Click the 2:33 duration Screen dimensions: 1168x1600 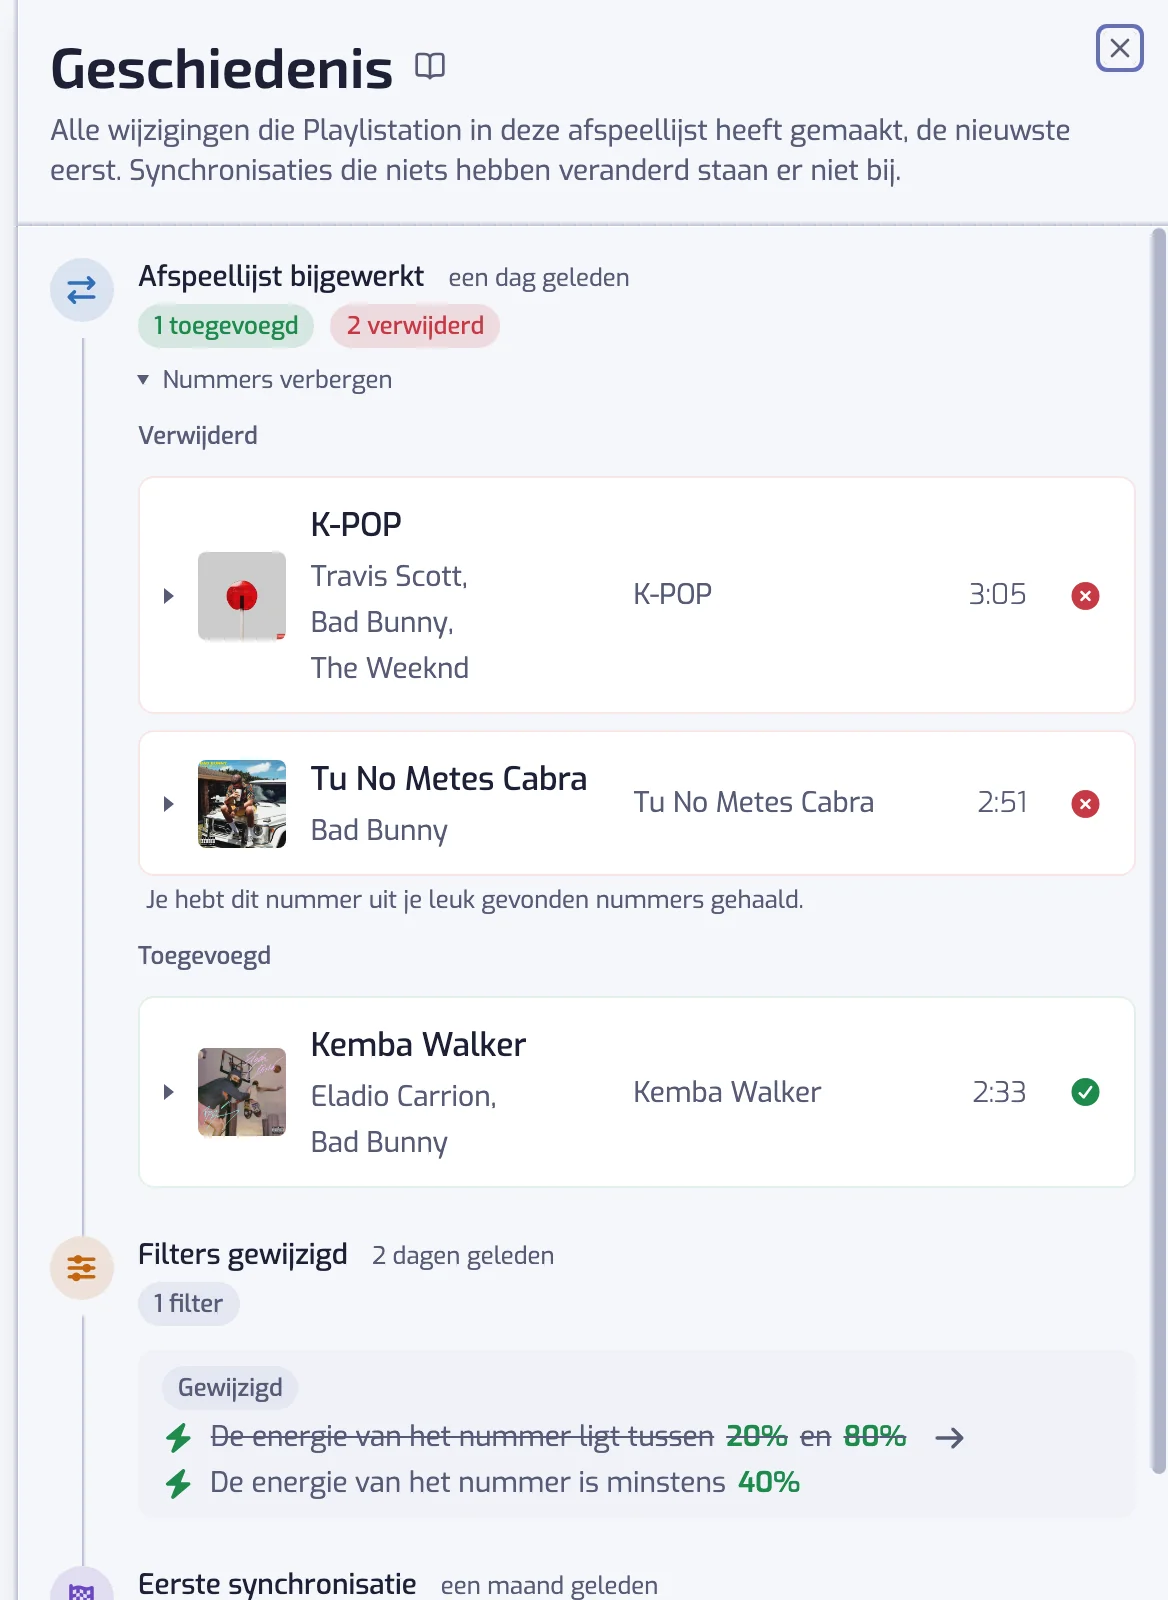999,1092
